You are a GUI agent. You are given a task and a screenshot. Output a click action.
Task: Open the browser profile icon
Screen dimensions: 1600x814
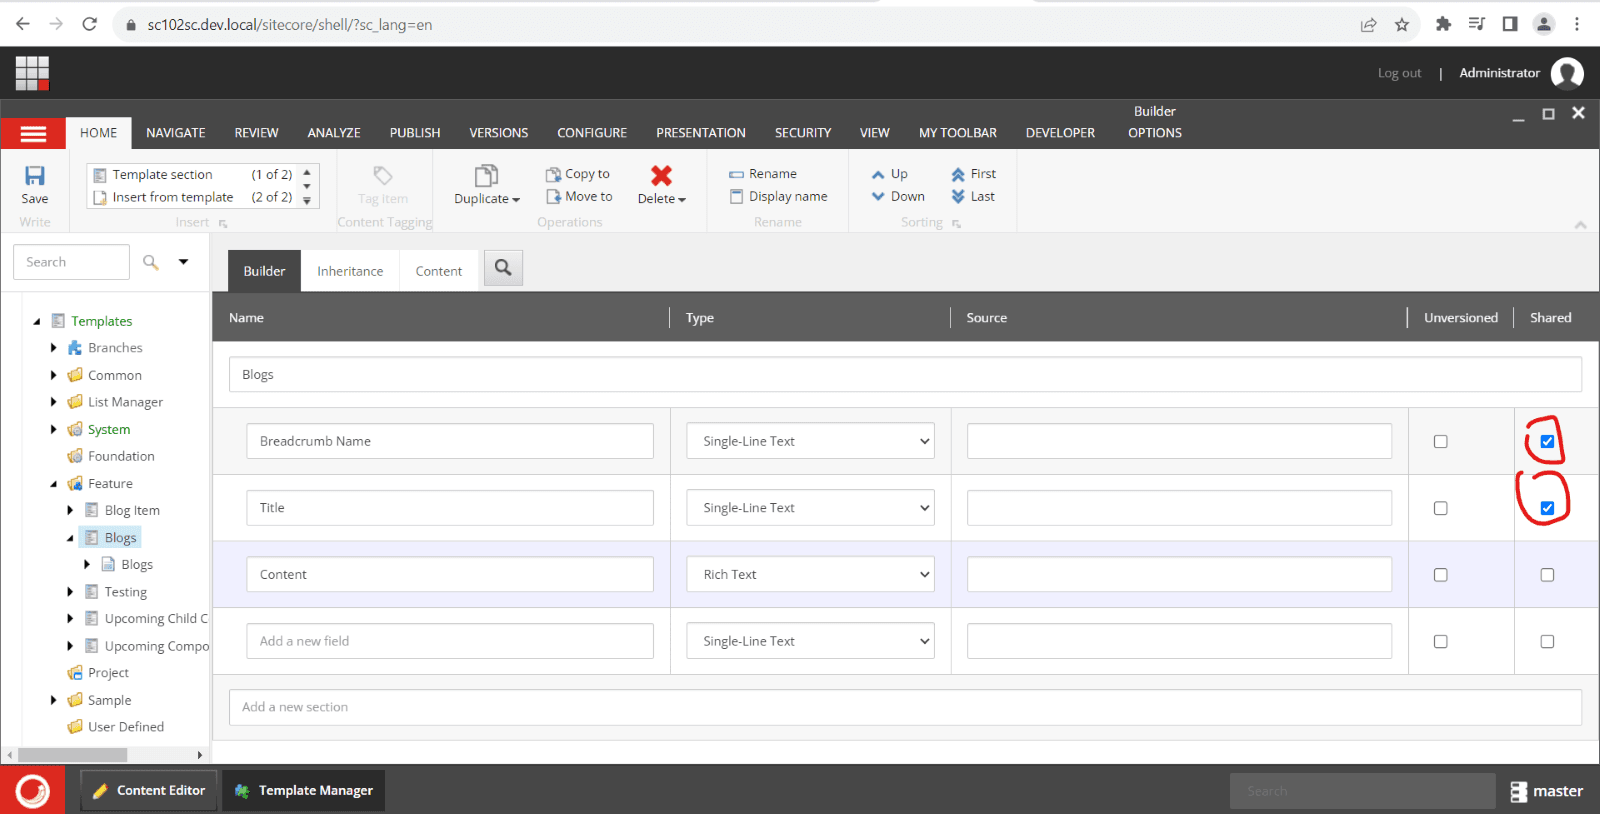1544,24
